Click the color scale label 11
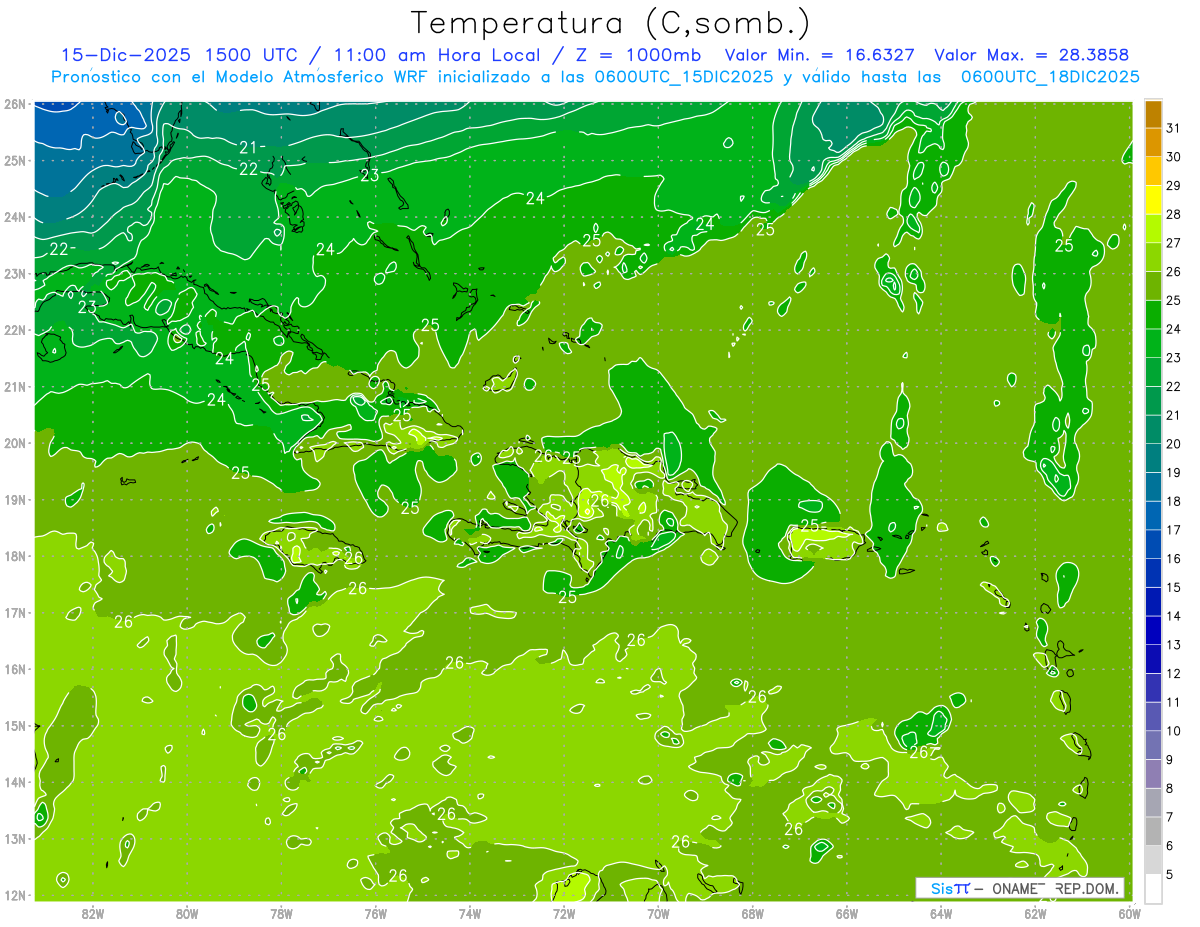The image size is (1200, 927). click(x=1174, y=702)
